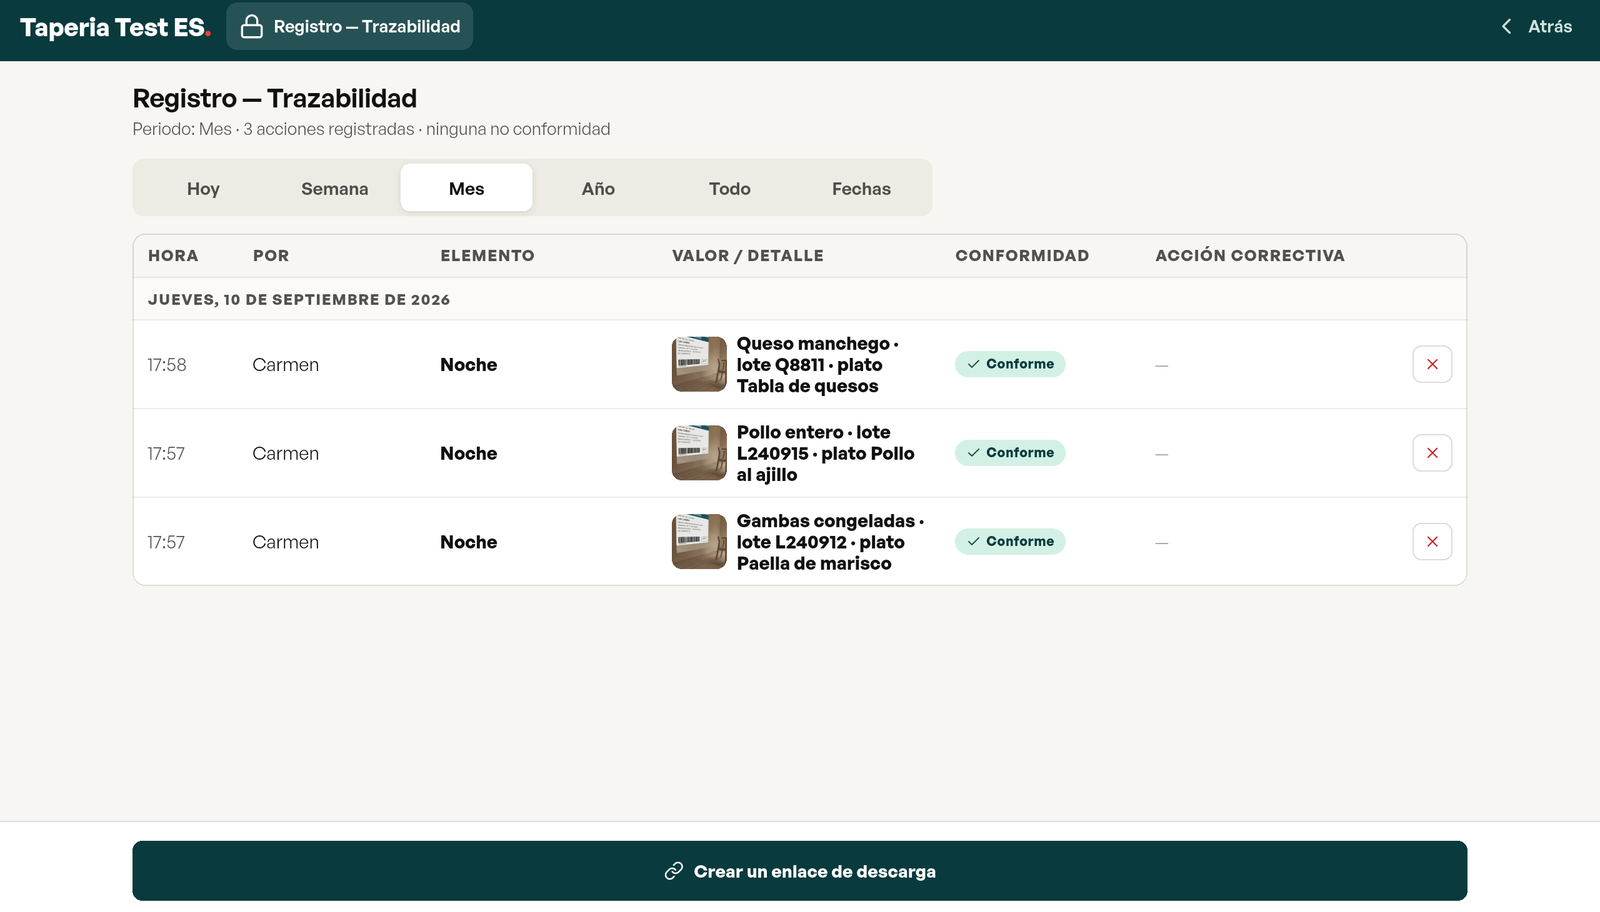Open Pollo entero label photo thumbnail

pos(699,453)
